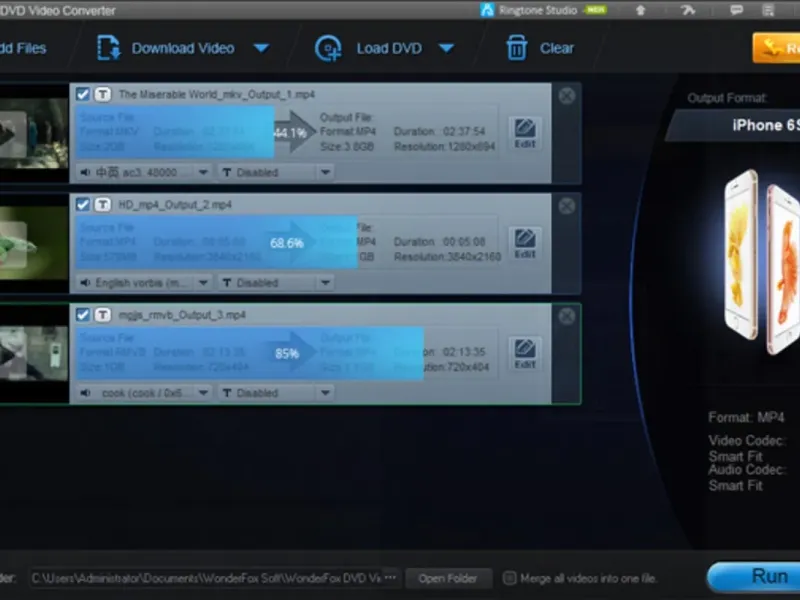Uncheck the mgjs_rmvb_Output_3.mp4 checkbox

83,315
